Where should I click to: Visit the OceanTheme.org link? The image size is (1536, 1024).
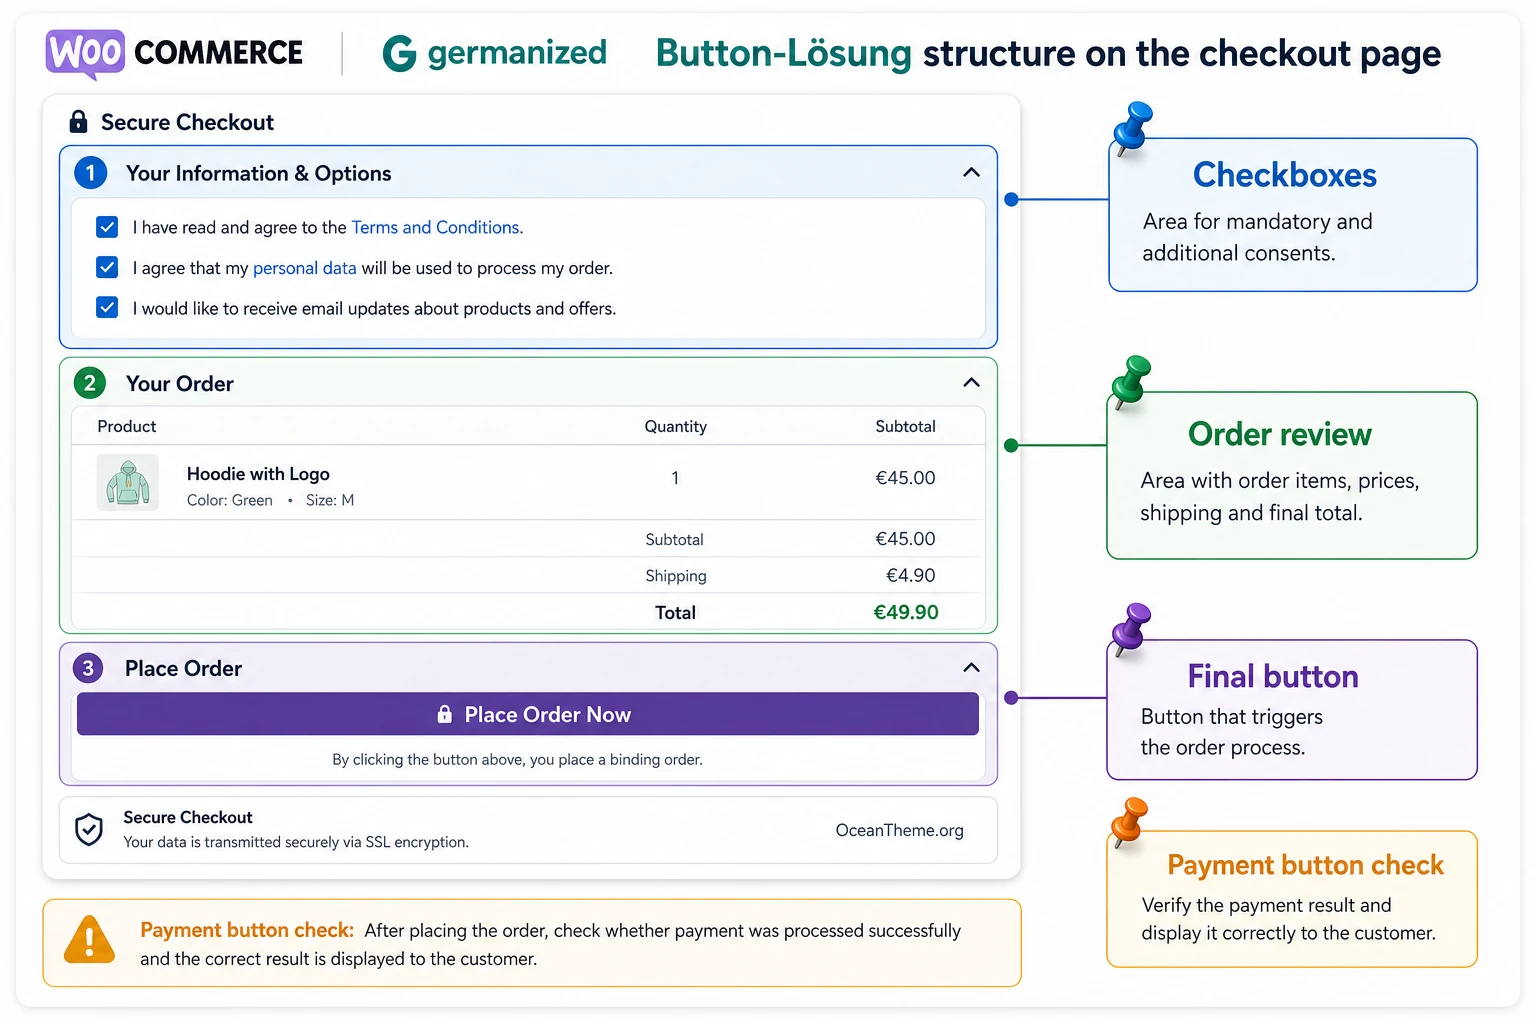[x=900, y=830]
